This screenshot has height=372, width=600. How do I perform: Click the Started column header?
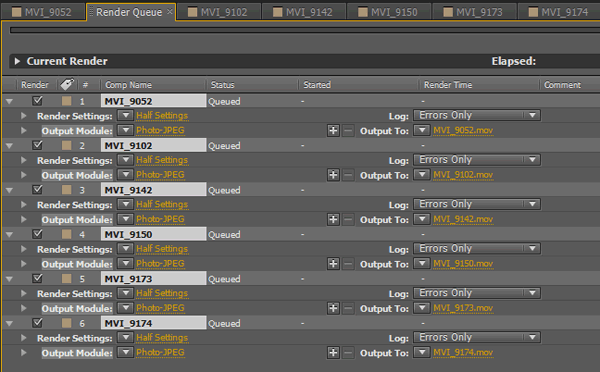(317, 85)
